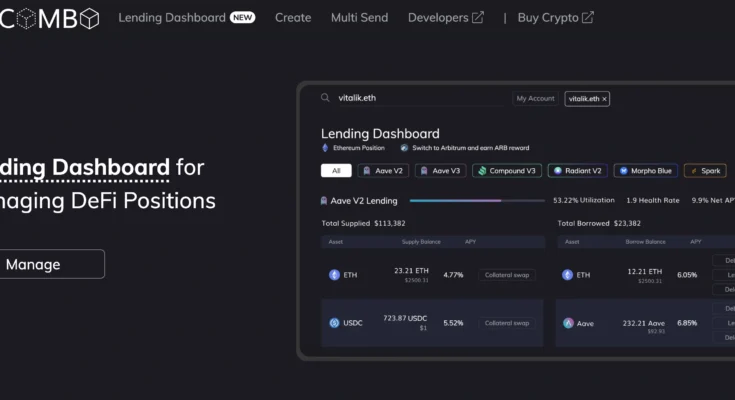The image size is (735, 400).
Task: Click Lending Dashboard heading in preview
Action: (380, 134)
